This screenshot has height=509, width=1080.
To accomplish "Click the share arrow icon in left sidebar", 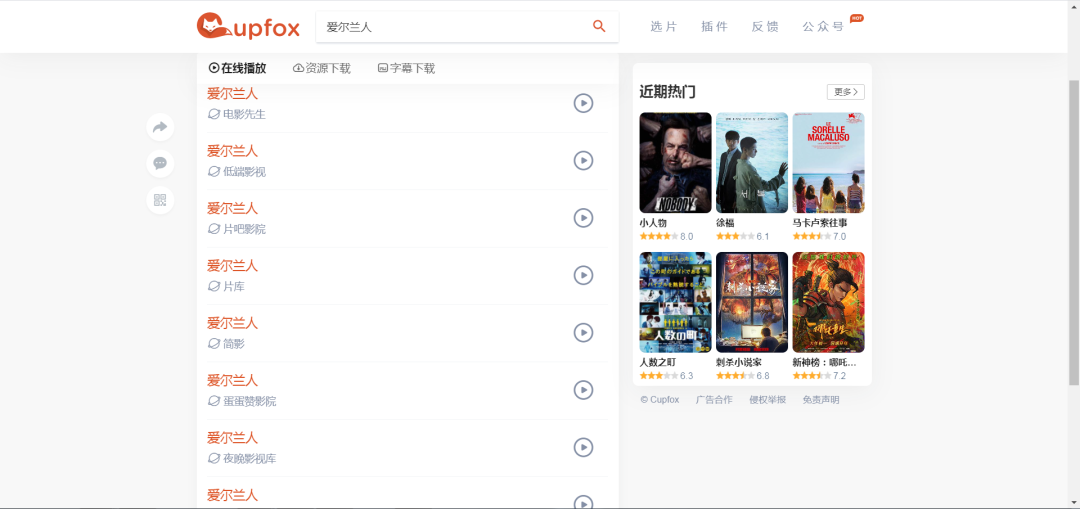I will 160,127.
